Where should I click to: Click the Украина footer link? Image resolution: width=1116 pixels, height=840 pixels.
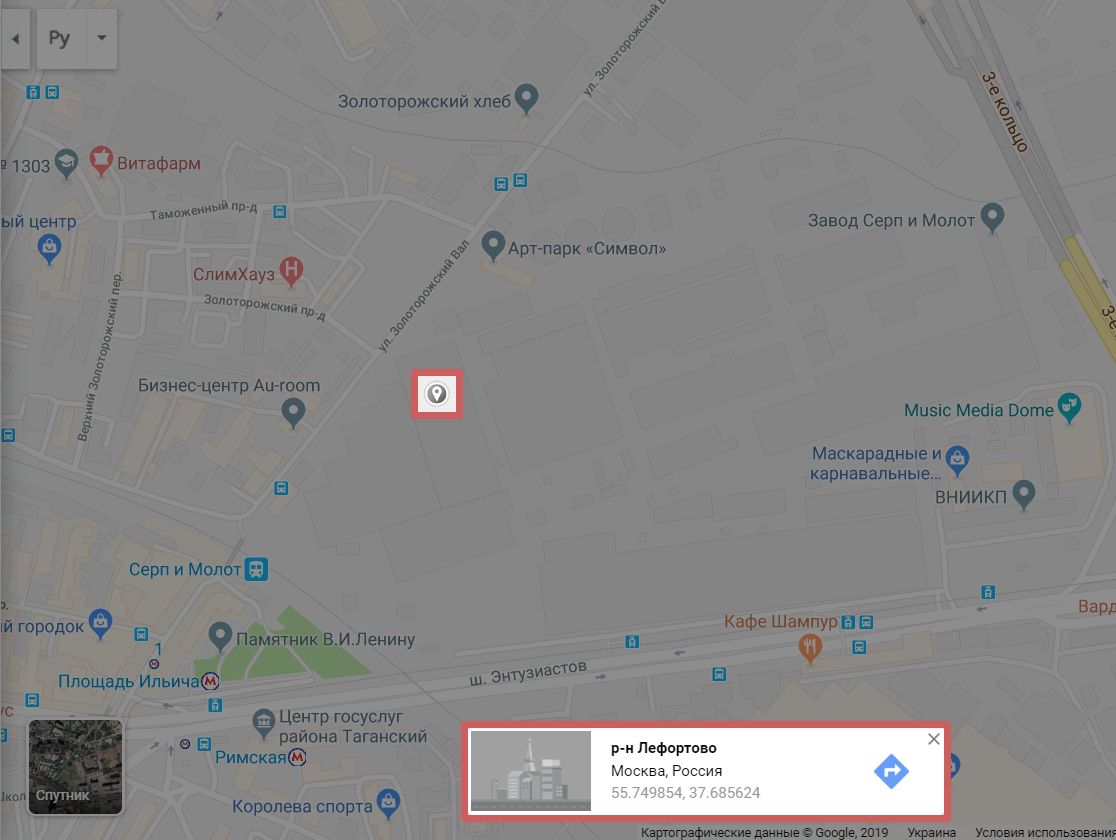(931, 832)
